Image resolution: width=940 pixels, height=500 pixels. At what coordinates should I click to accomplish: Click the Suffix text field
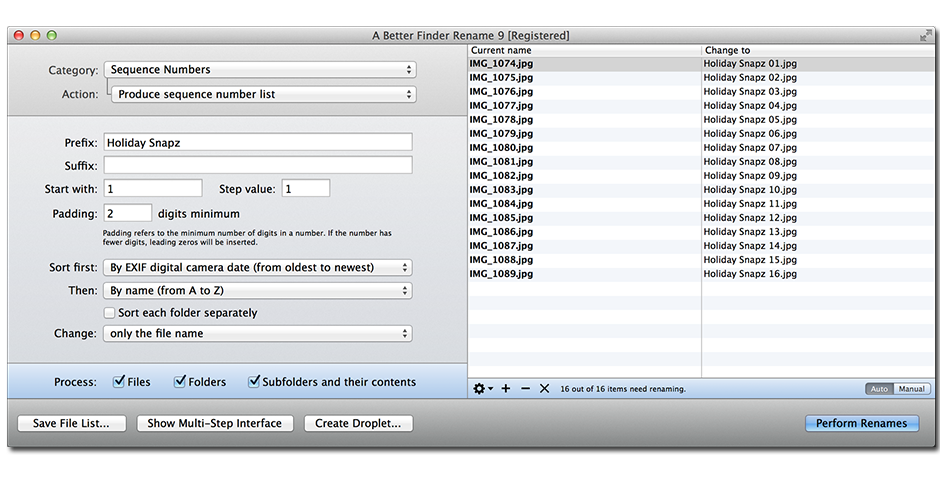coord(258,165)
